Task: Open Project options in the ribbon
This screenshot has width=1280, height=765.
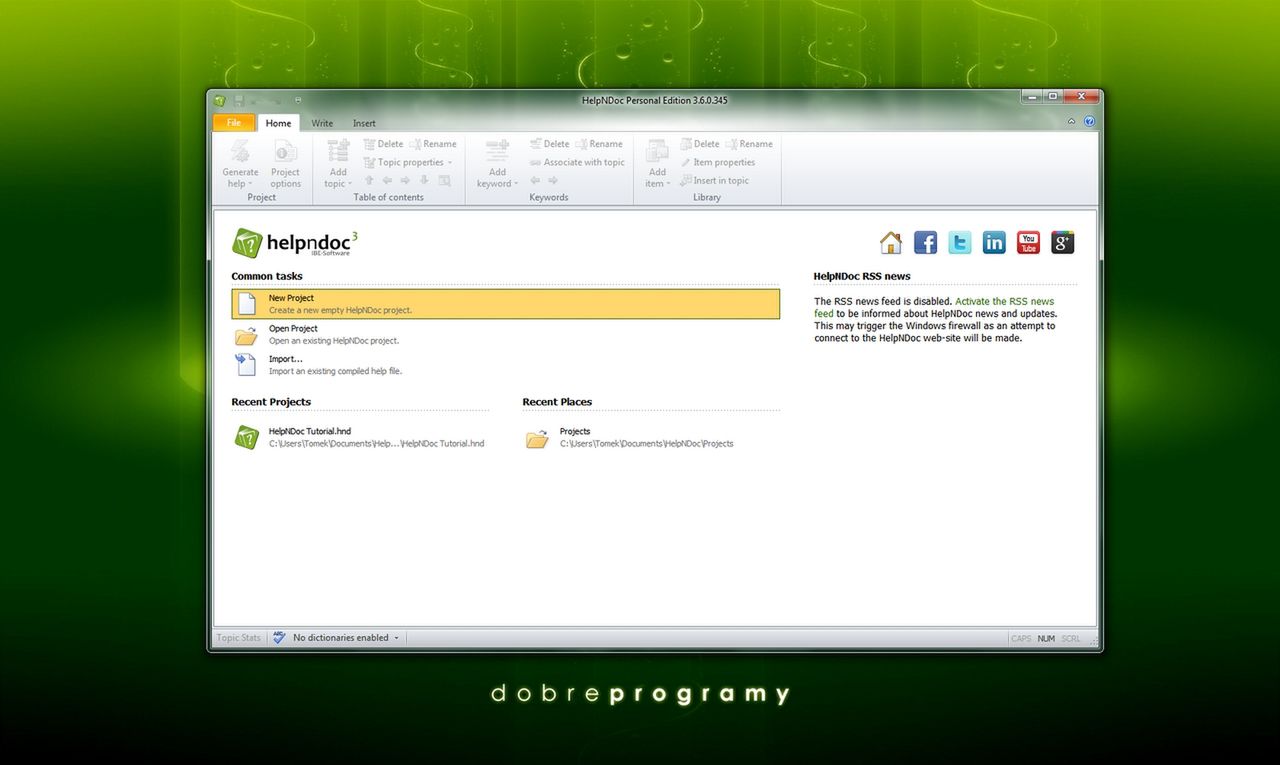Action: click(285, 164)
